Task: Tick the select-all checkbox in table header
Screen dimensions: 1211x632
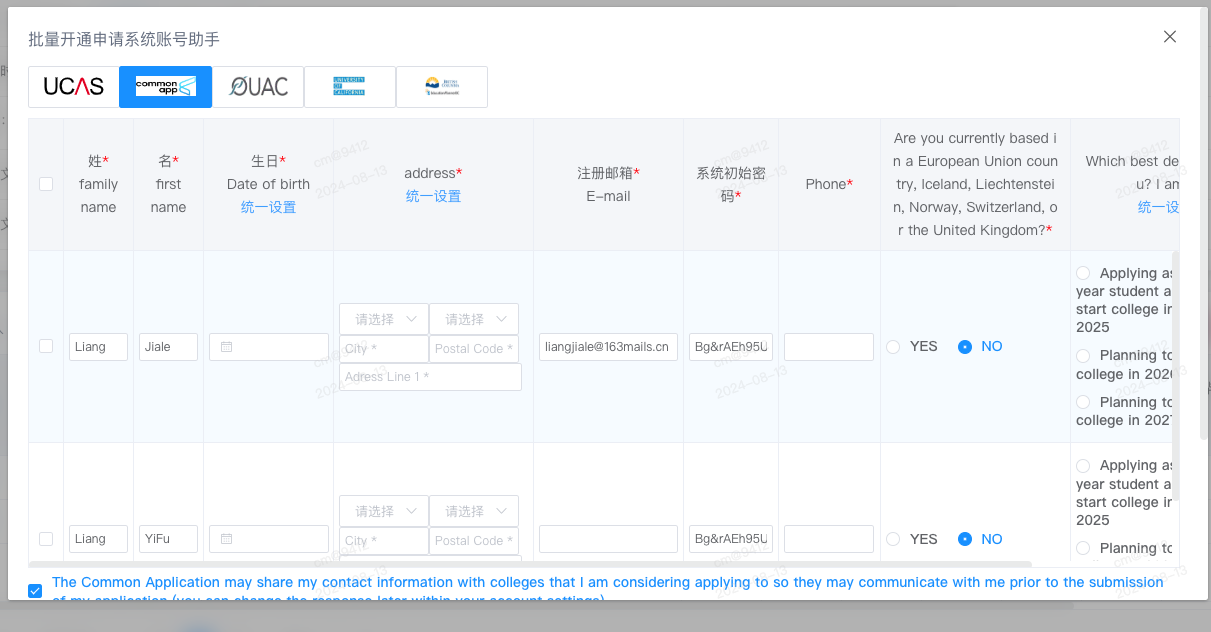Action: pyautogui.click(x=46, y=184)
